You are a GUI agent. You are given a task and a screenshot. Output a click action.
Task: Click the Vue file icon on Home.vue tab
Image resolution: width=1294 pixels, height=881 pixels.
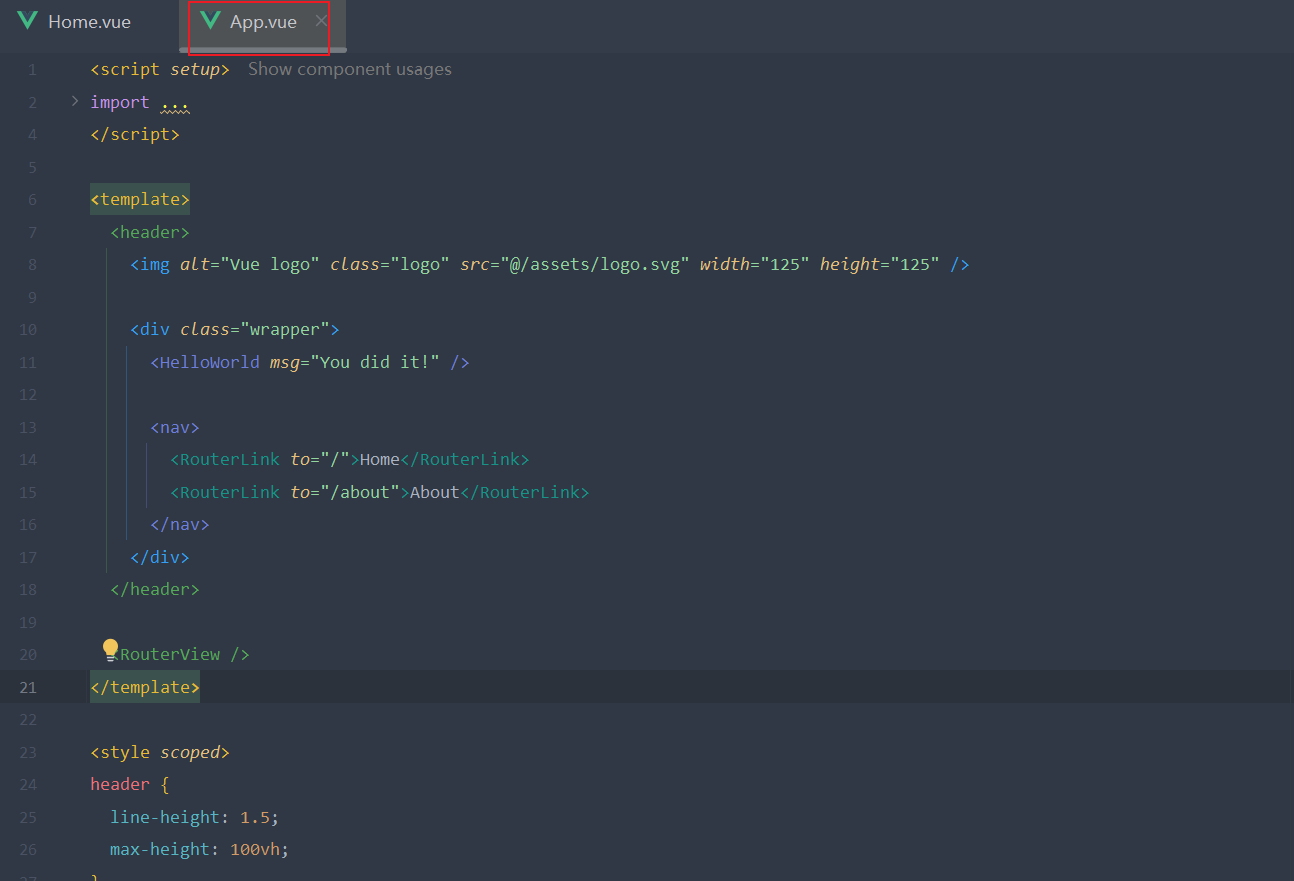click(x=27, y=21)
